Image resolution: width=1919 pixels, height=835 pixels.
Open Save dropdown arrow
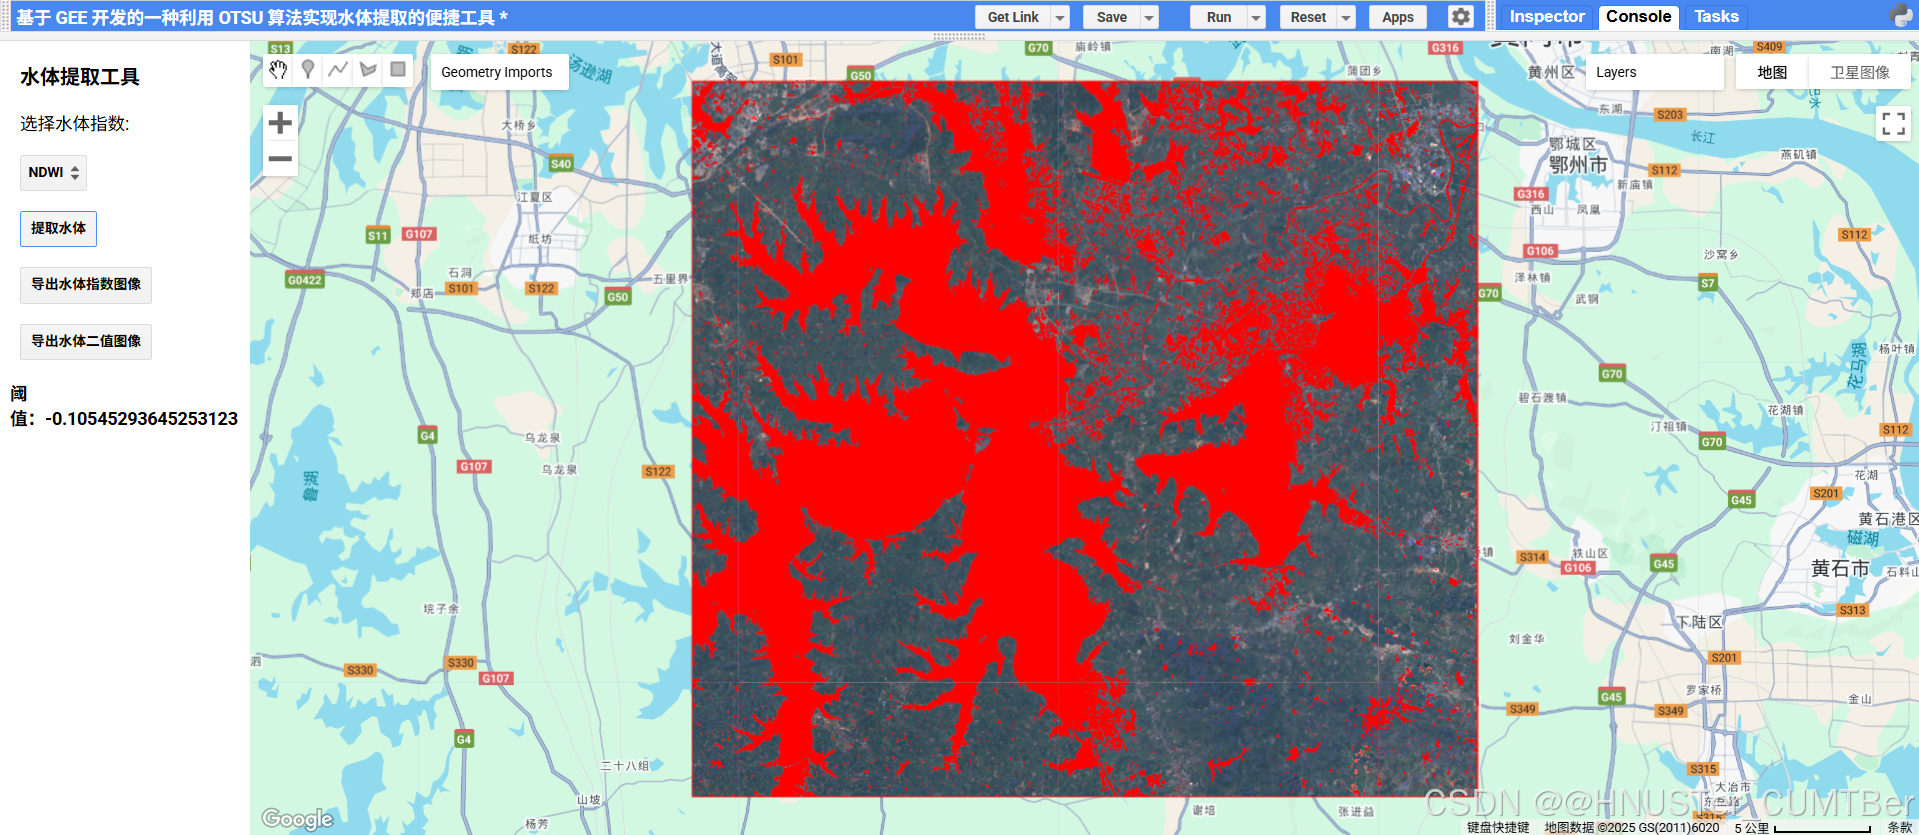(x=1149, y=17)
